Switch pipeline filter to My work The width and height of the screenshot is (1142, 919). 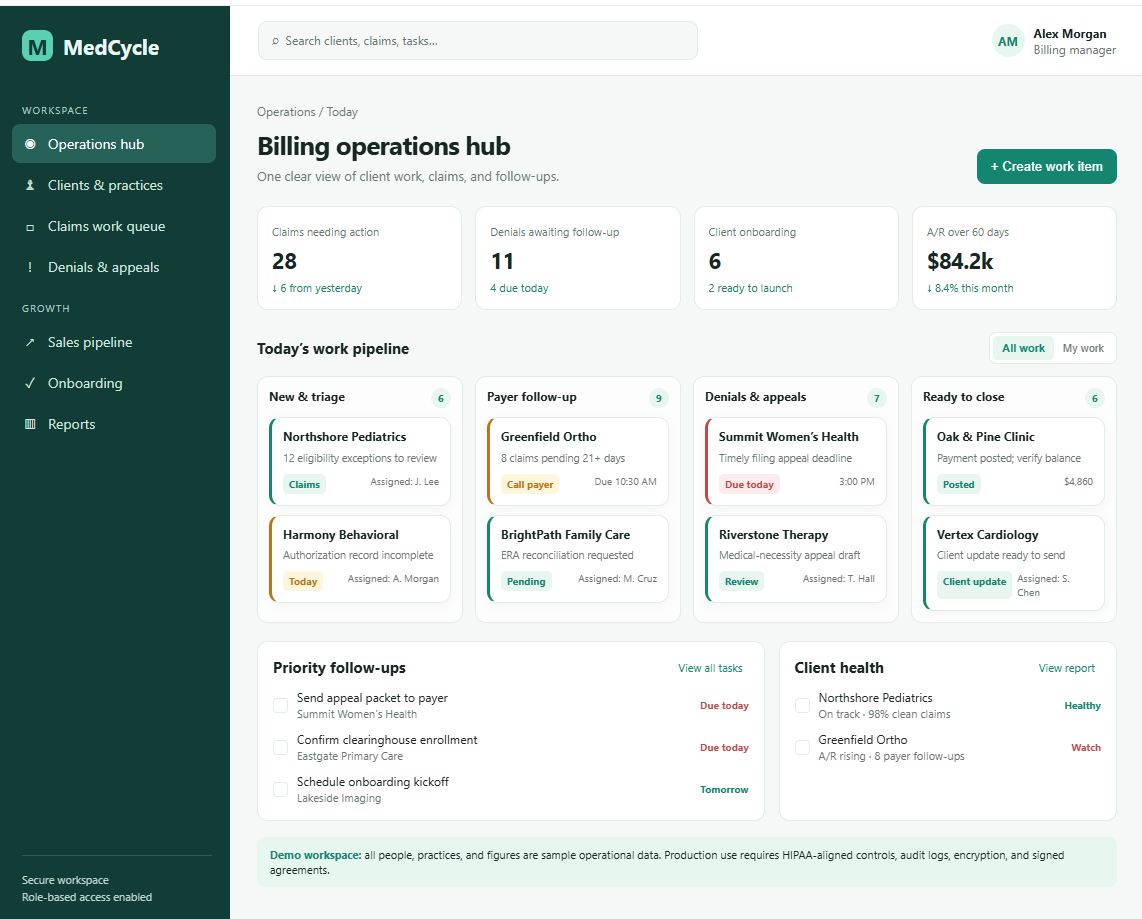[1083, 348]
